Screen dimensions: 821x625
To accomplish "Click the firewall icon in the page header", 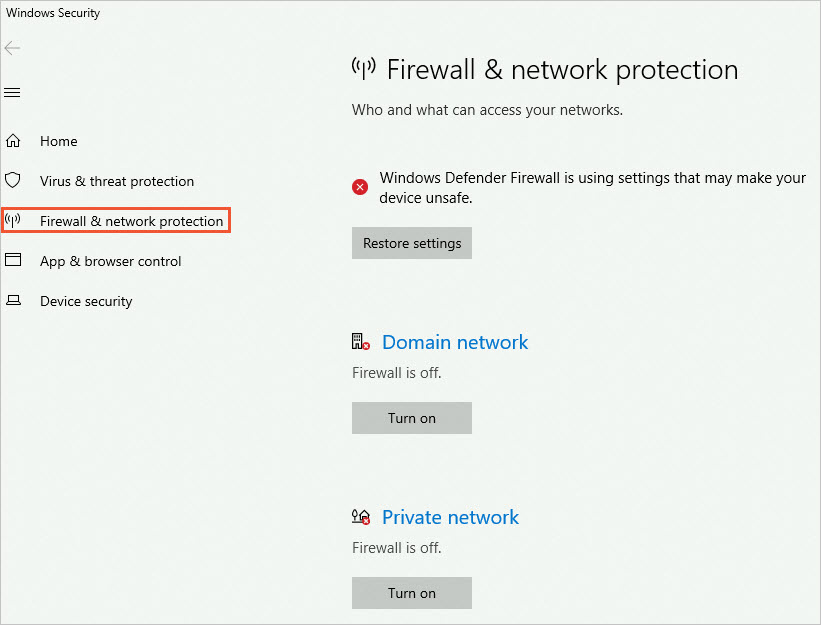I will click(364, 68).
